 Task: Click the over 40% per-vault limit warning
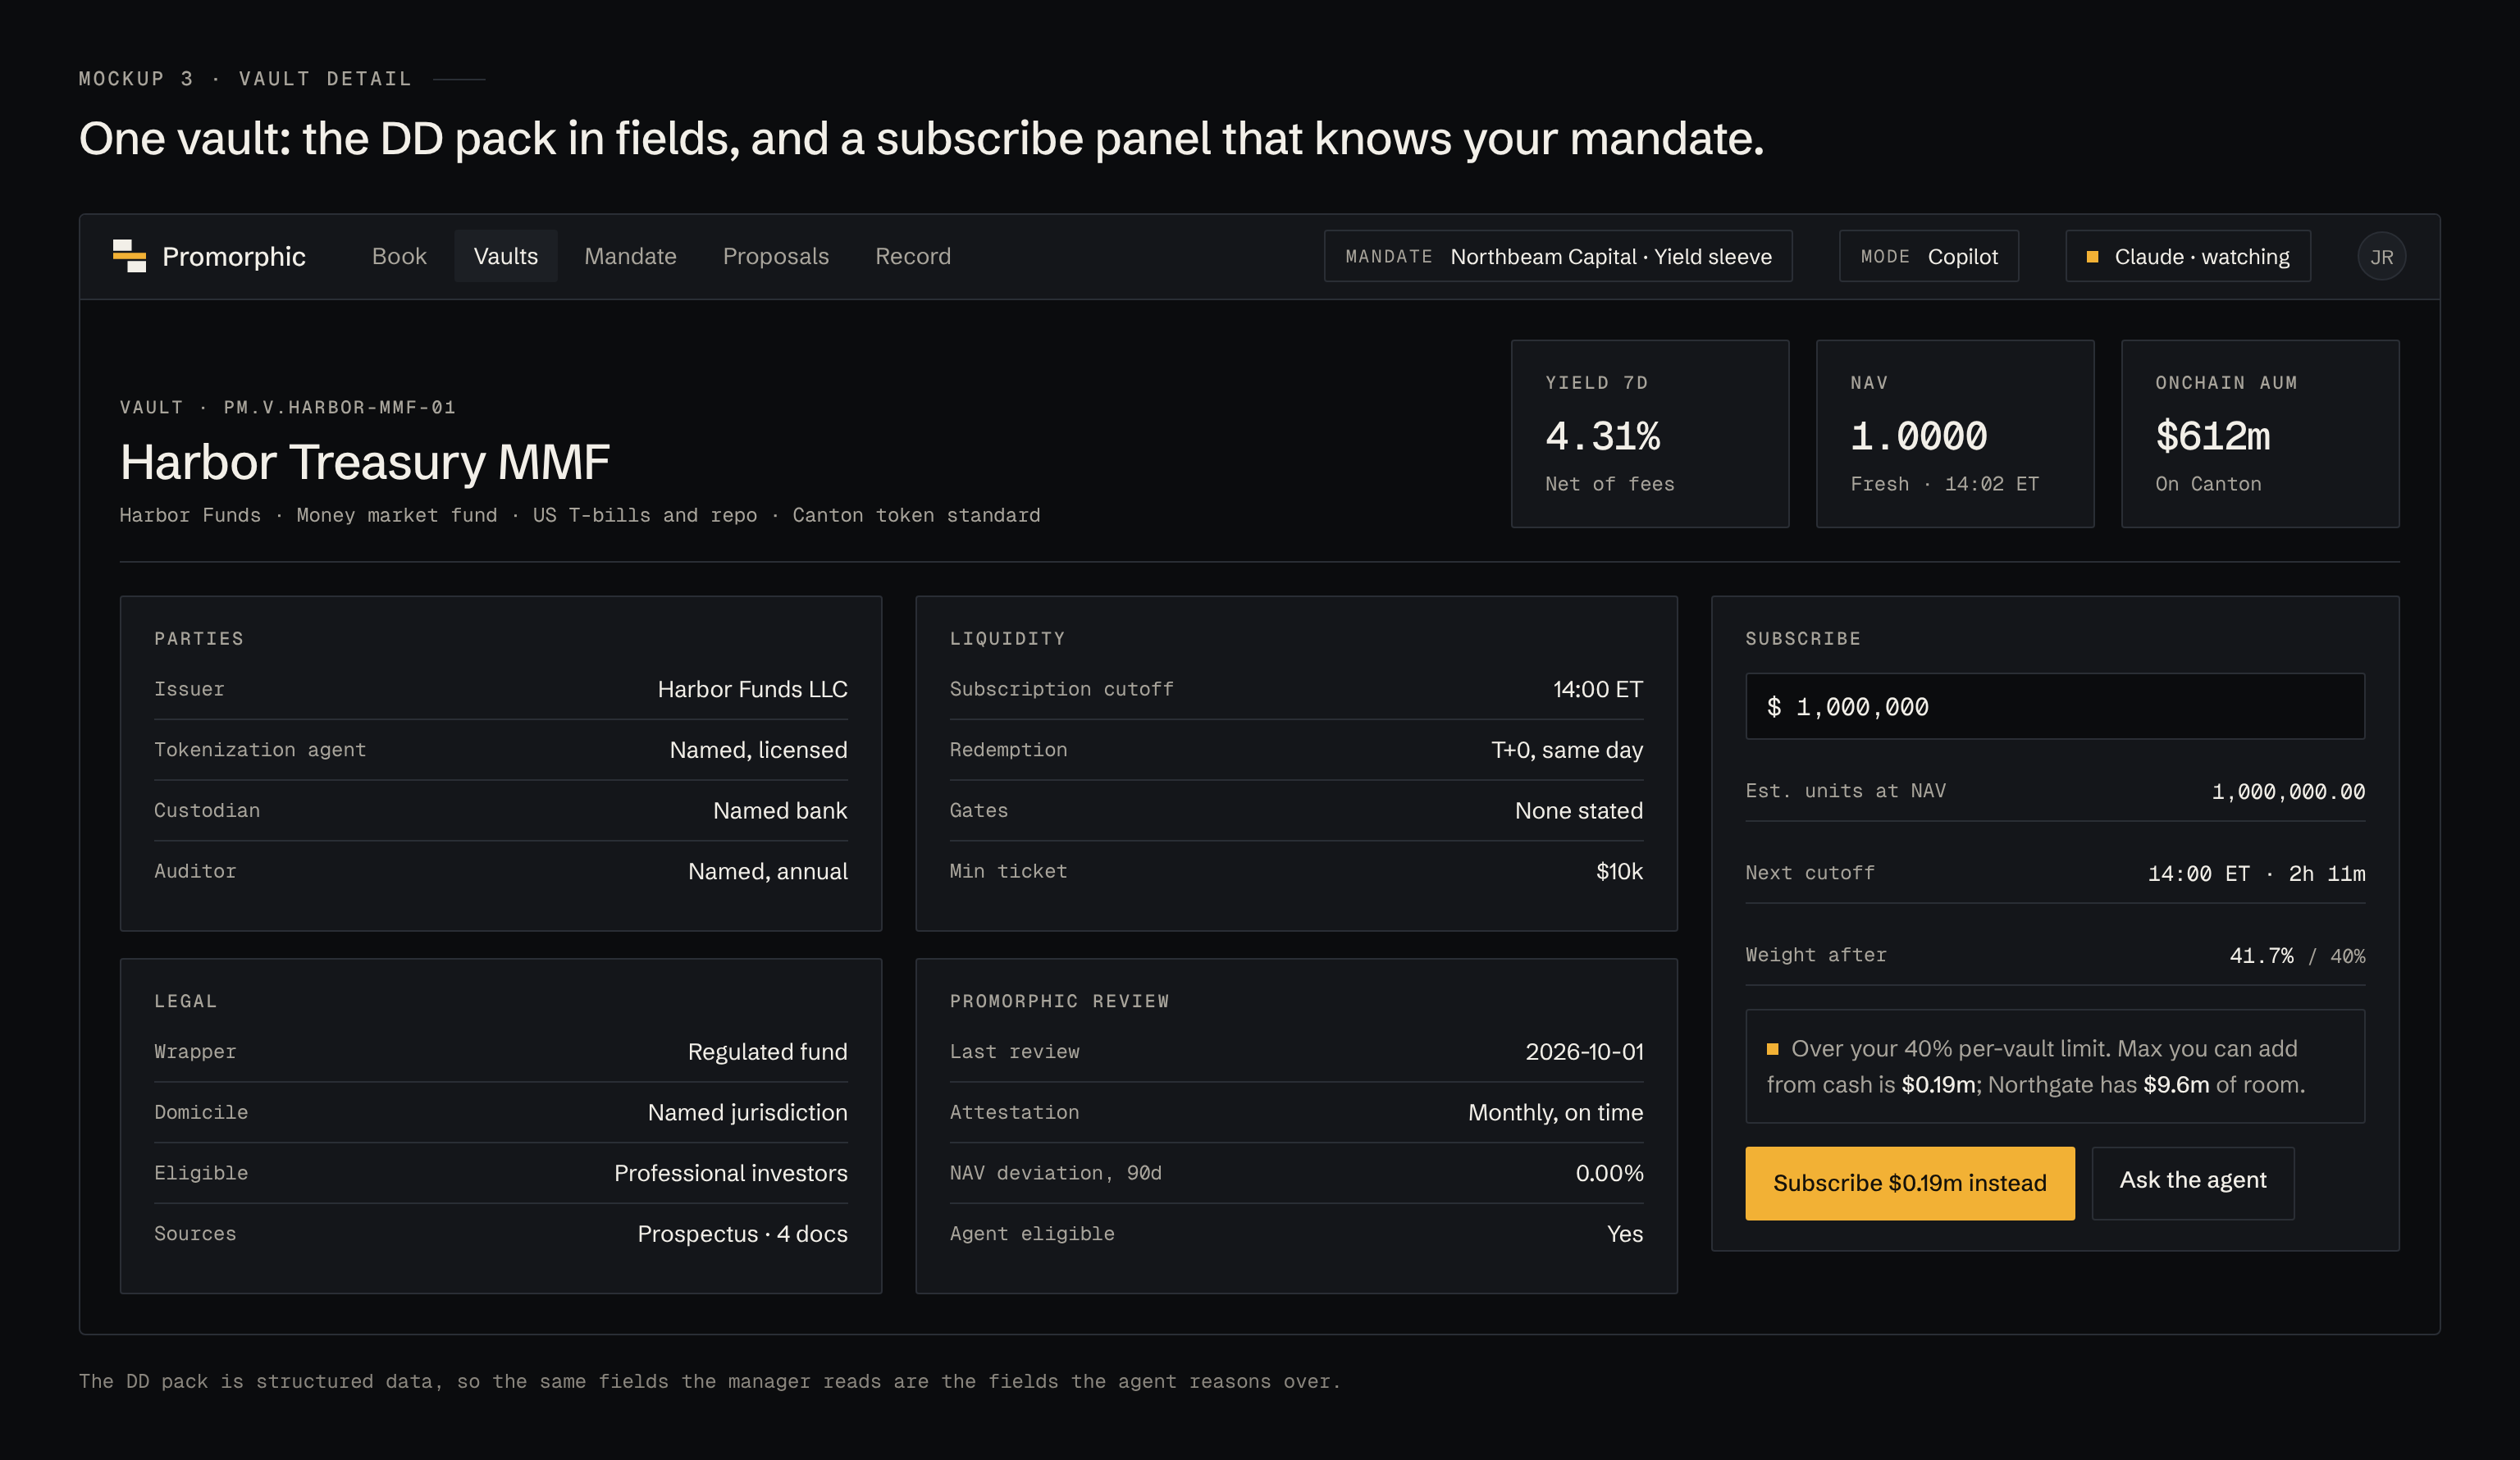point(2054,1066)
